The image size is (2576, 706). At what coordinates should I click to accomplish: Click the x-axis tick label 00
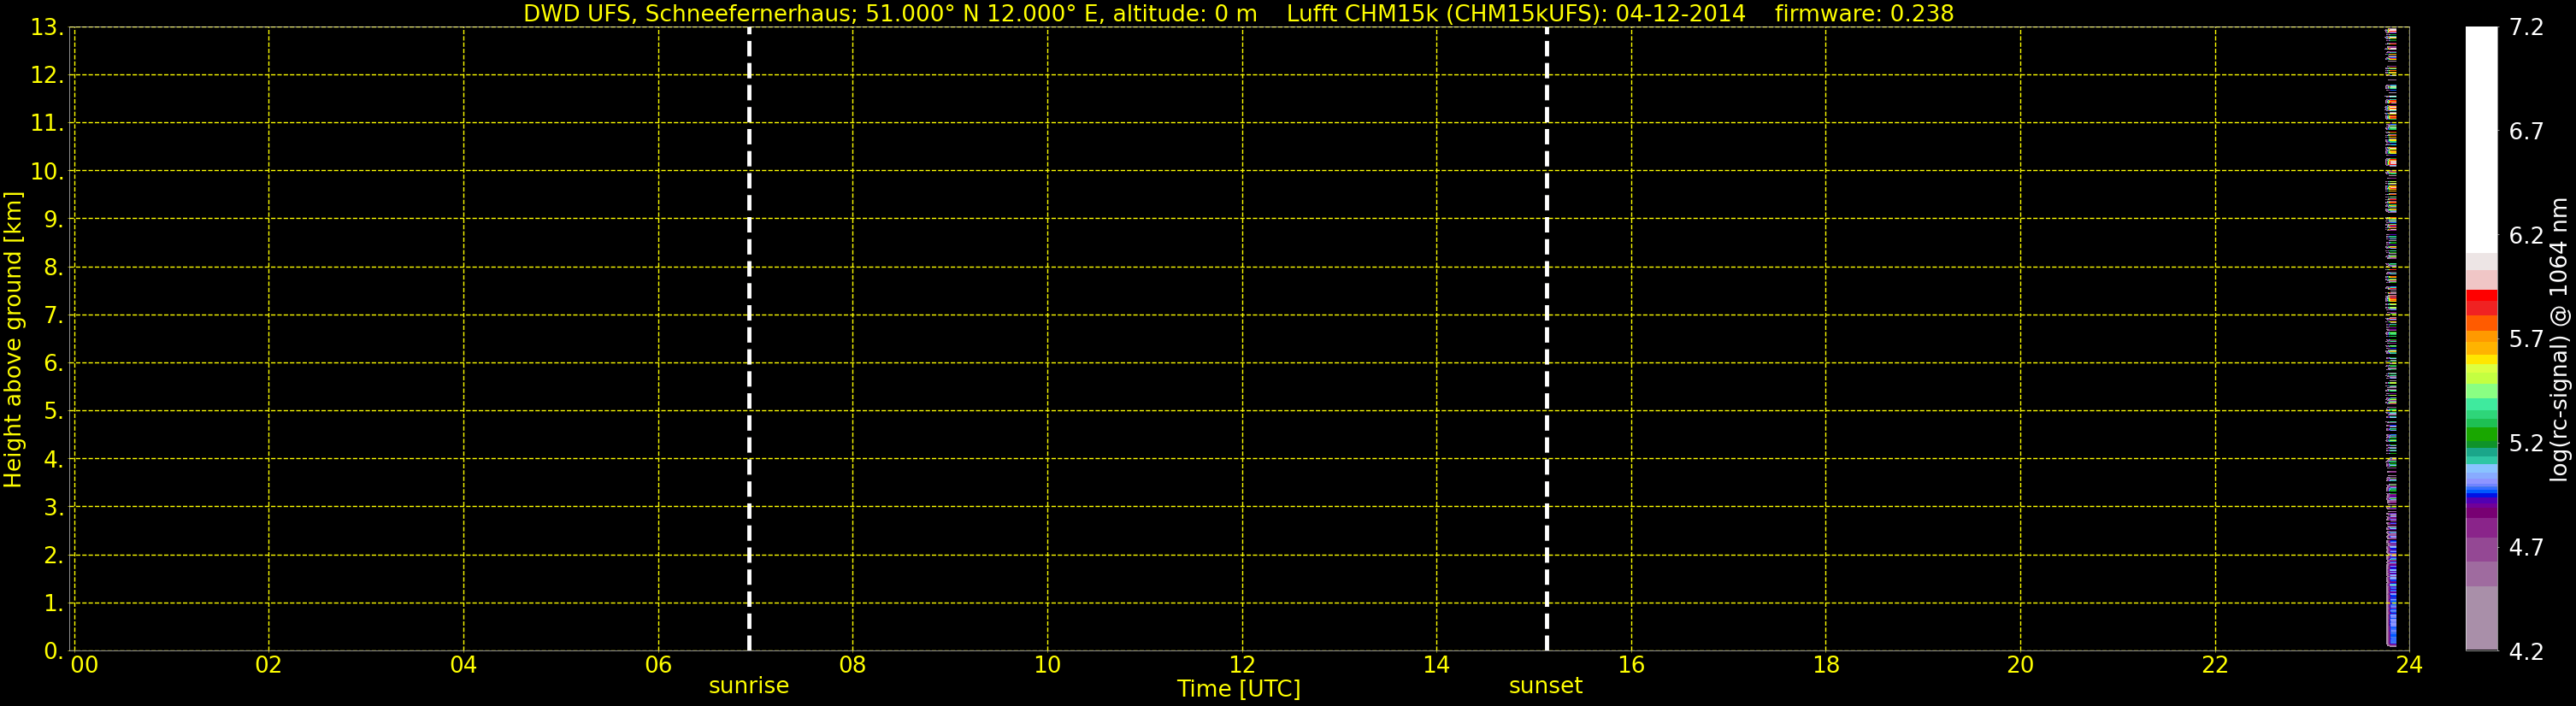click(x=85, y=666)
